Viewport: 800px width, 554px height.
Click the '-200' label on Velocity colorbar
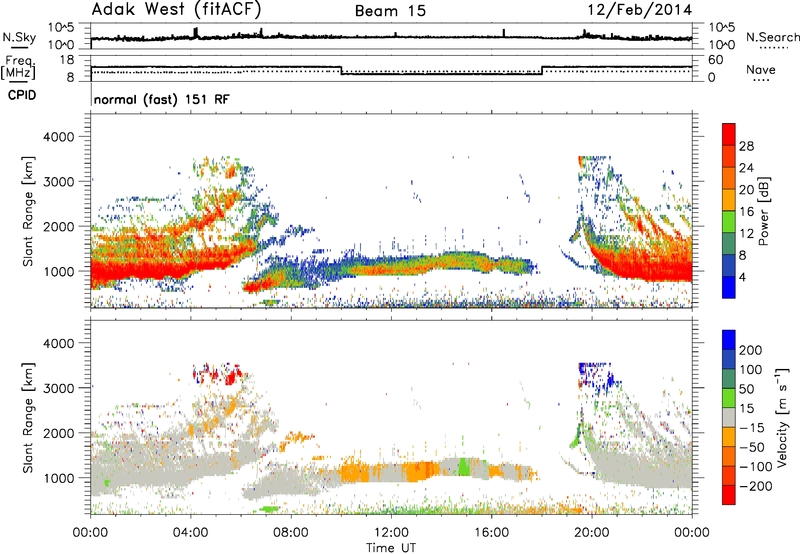756,486
